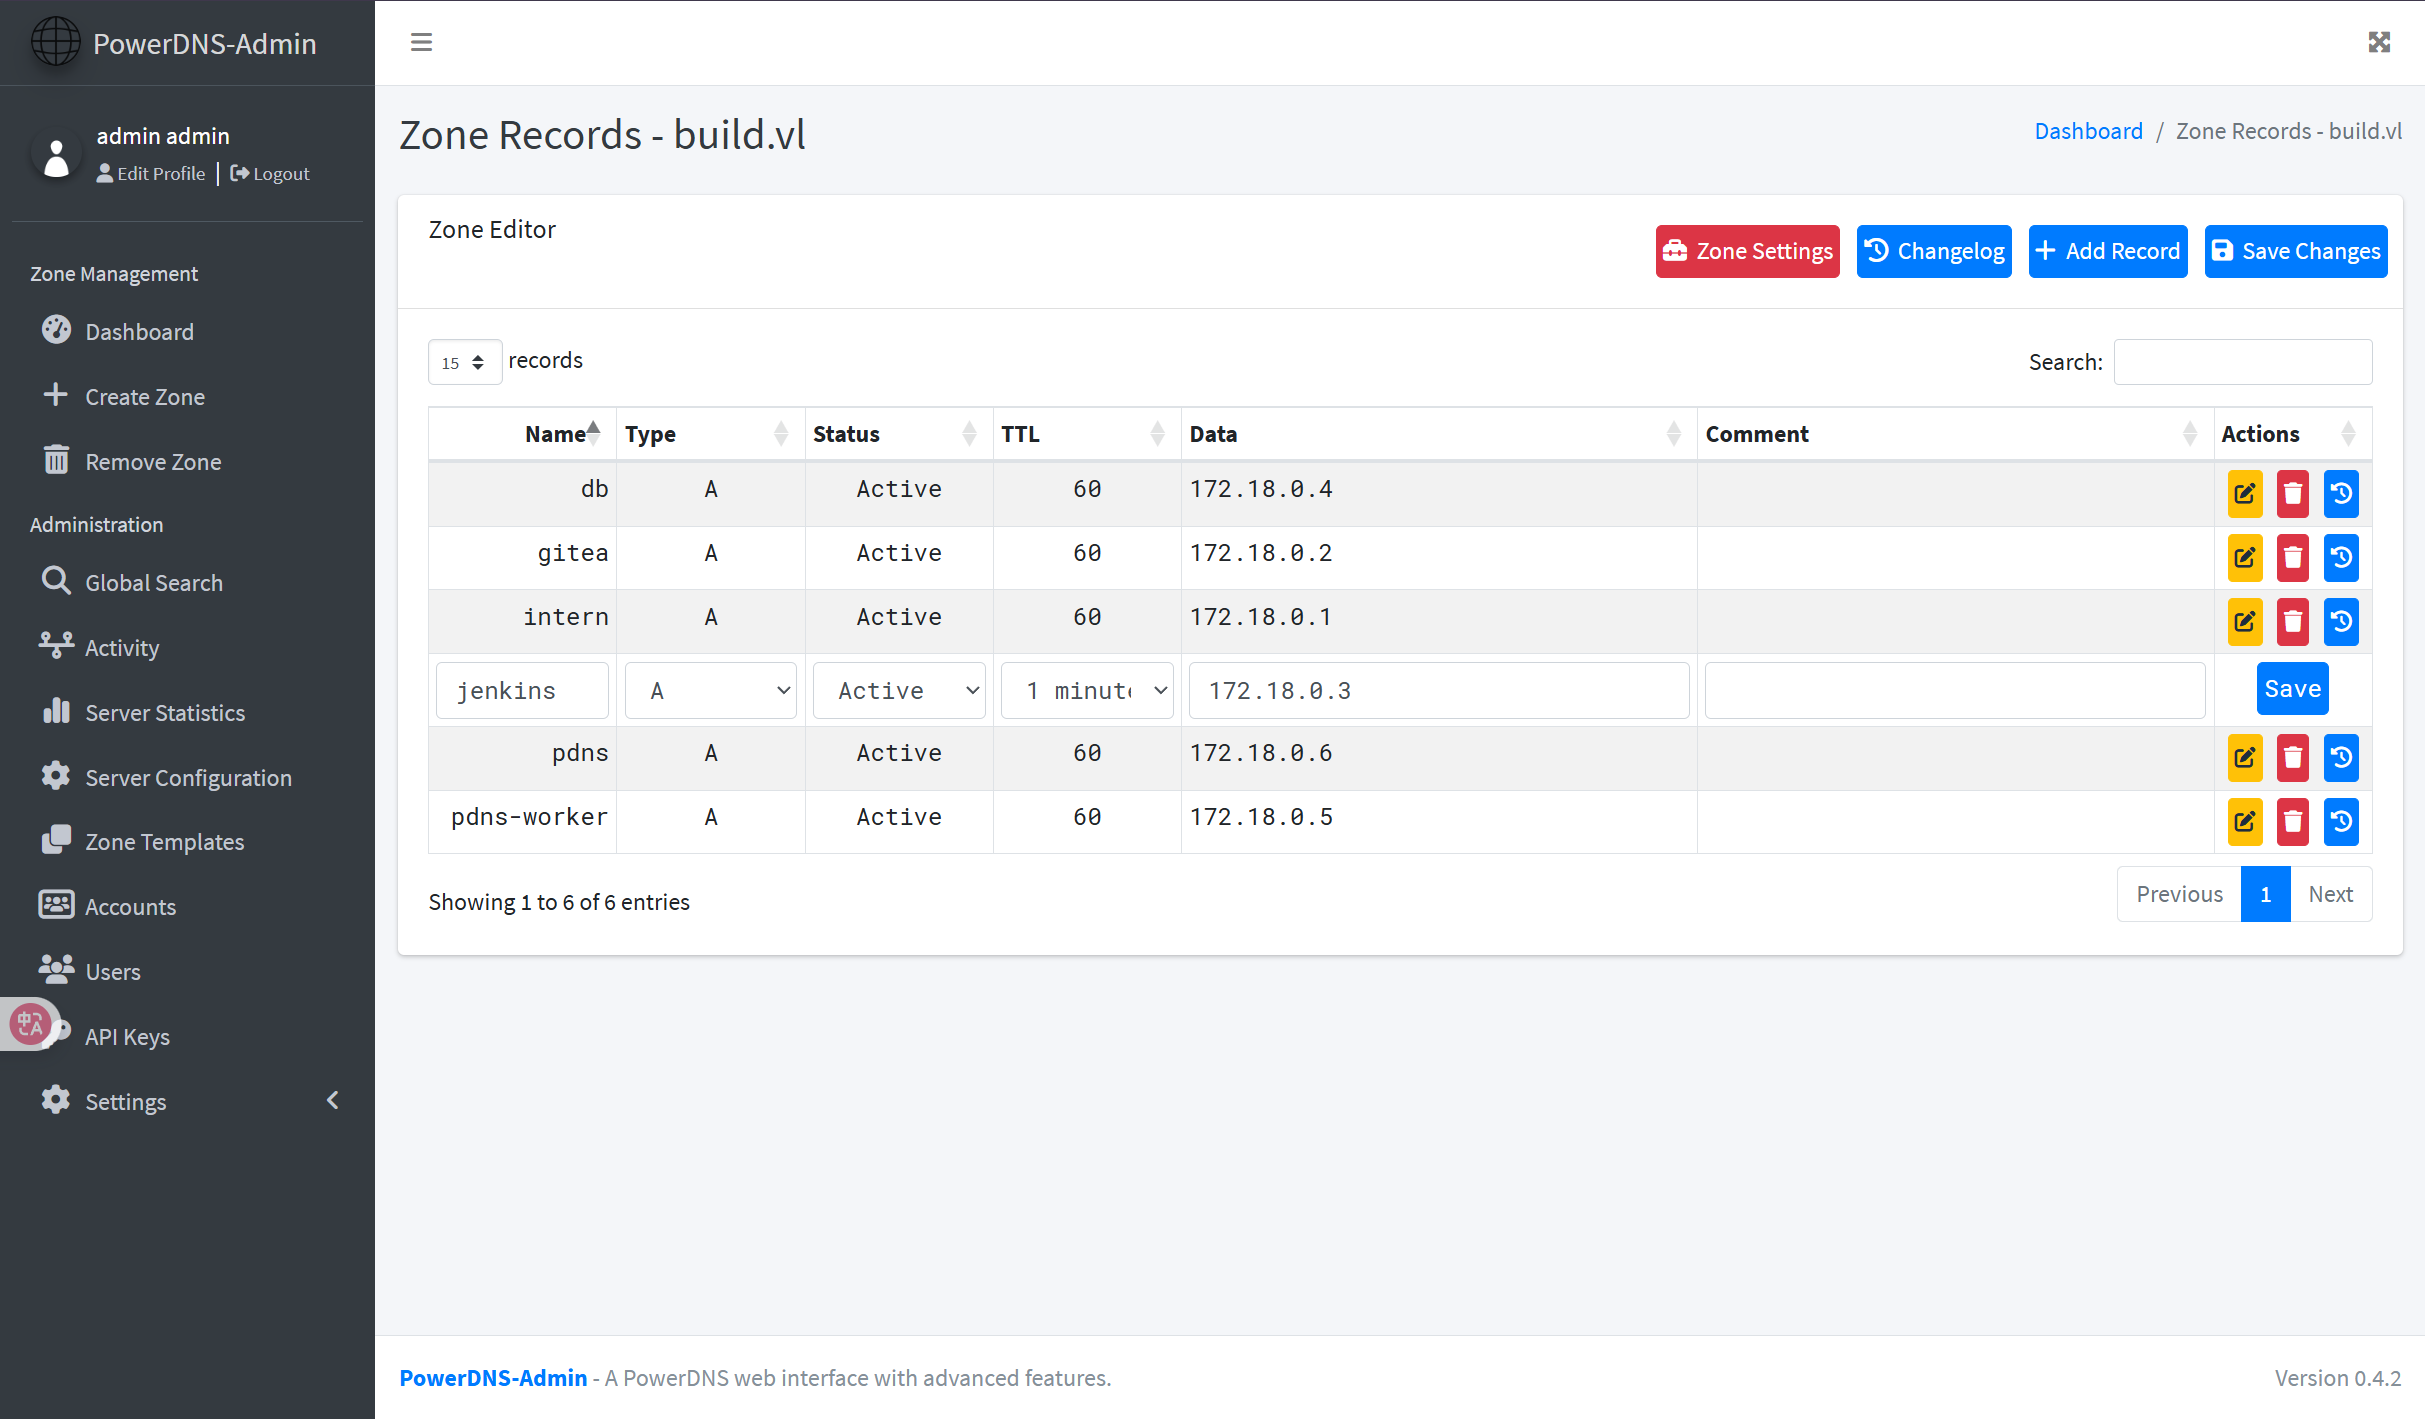Screen dimensions: 2425x1419
Task: Go to Zone Templates in the sidebar
Action: 164,841
